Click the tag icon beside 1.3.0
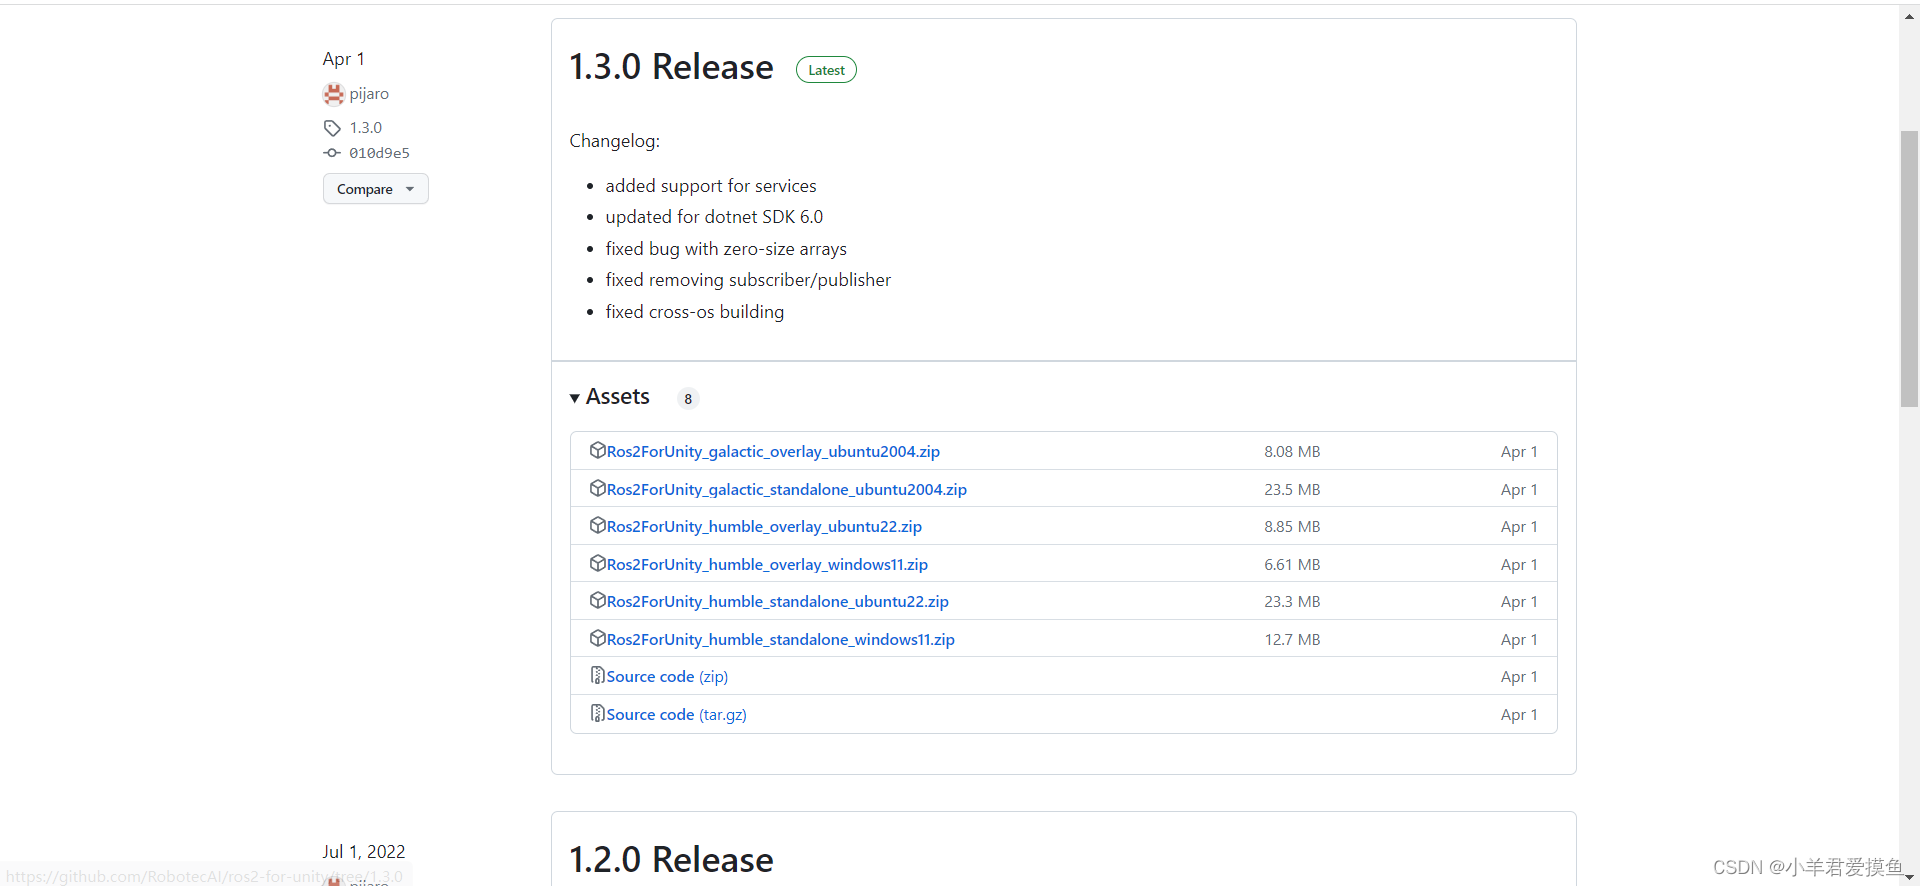The width and height of the screenshot is (1920, 886). point(332,128)
